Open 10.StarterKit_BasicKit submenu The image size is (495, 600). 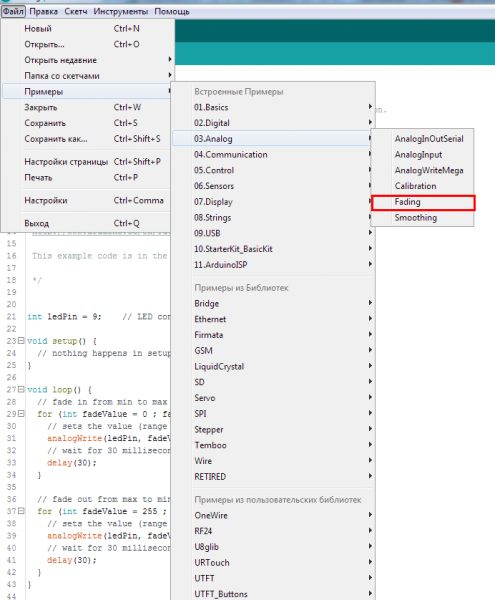pyautogui.click(x=273, y=249)
